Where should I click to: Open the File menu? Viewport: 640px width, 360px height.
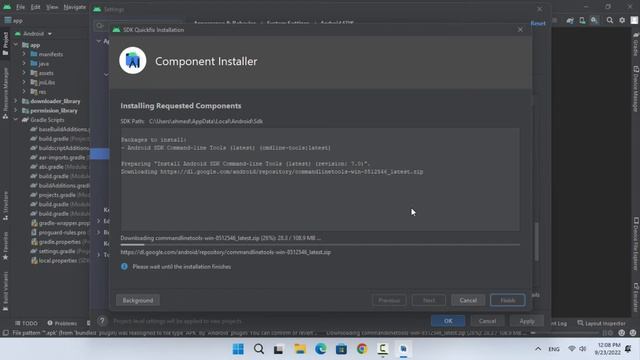click(x=20, y=7)
